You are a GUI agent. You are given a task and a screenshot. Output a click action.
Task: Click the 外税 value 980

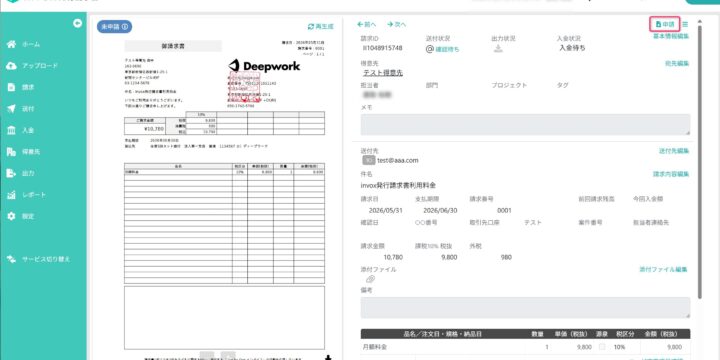[506, 257]
